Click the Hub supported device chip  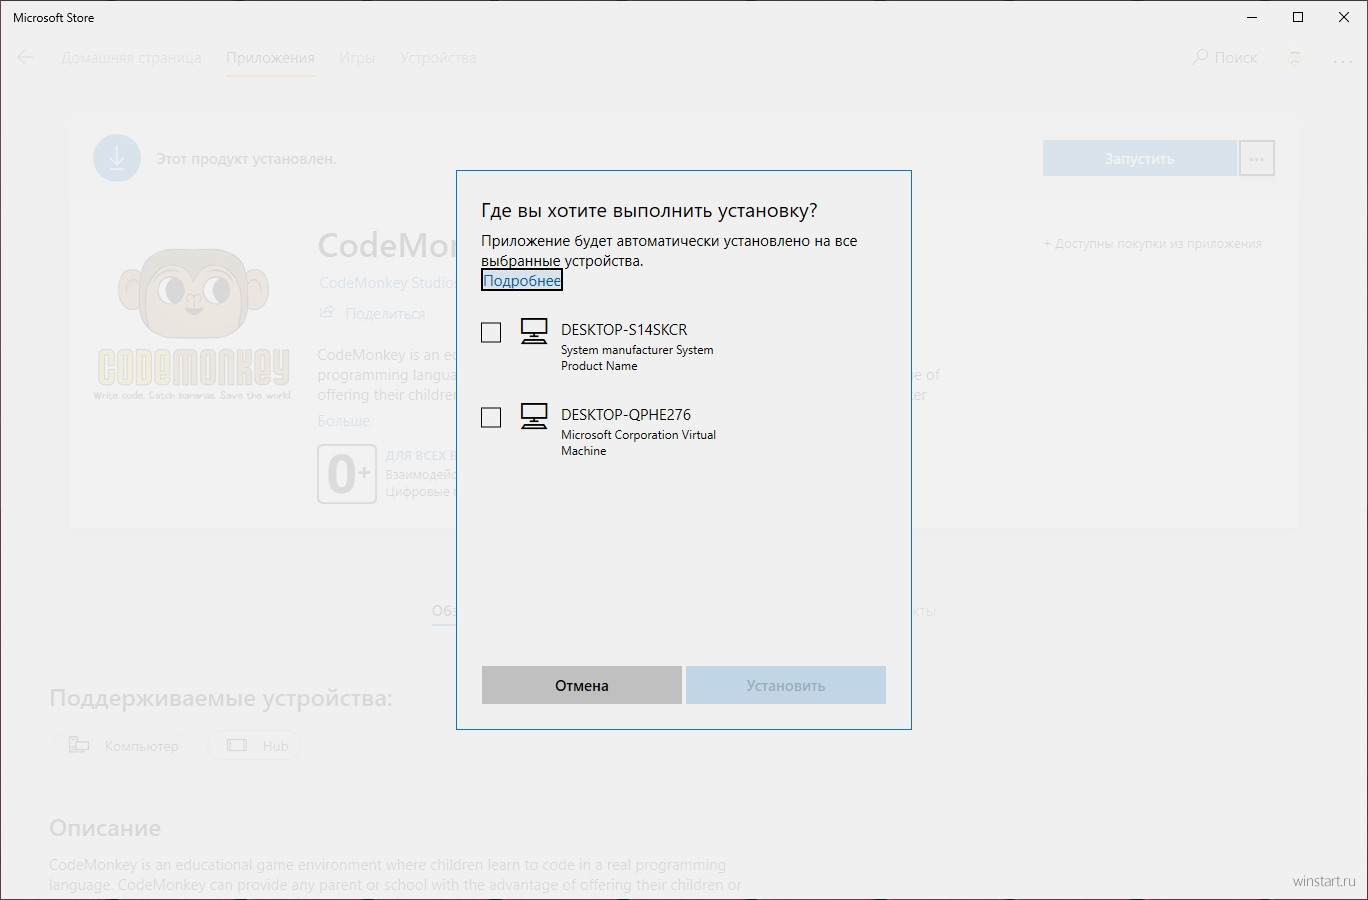(x=255, y=746)
